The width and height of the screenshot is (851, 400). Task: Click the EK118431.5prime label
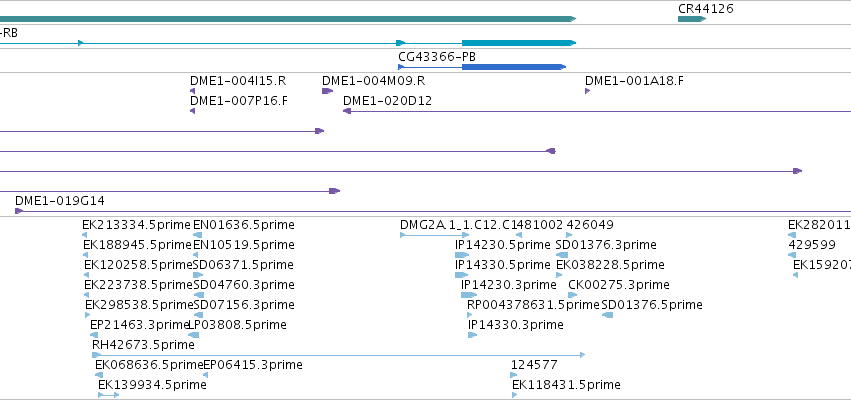pos(566,385)
